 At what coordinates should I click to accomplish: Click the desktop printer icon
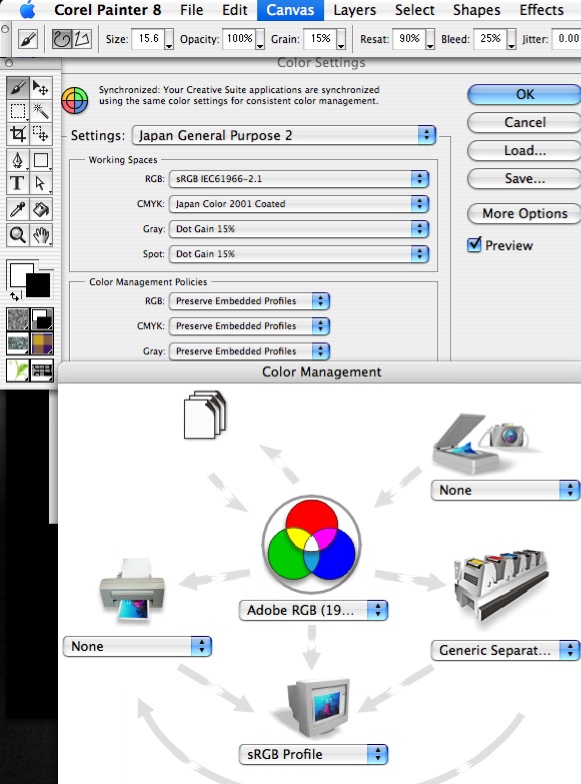tap(132, 591)
